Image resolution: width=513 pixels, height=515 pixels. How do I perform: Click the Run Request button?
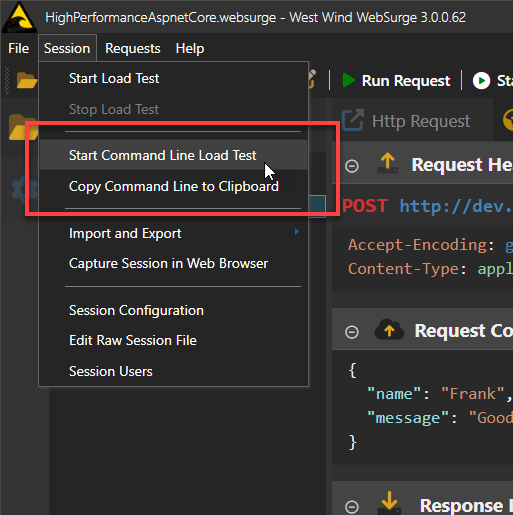(396, 81)
